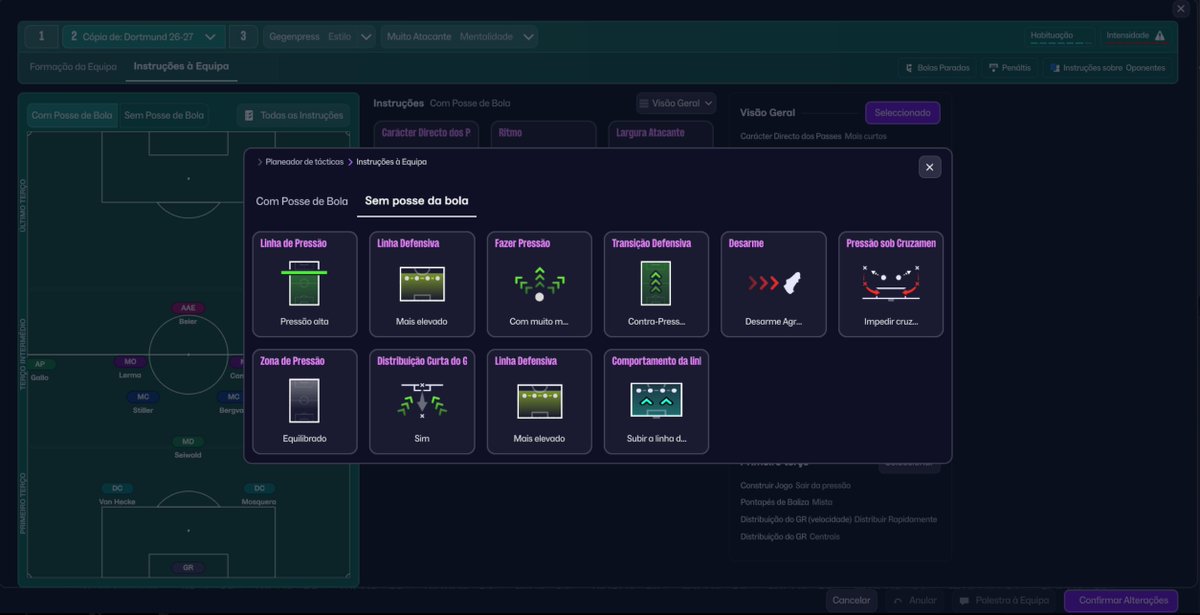Screen dimensions: 1200x615
Task: Open the Comportamento da linha card
Action: 656,401
